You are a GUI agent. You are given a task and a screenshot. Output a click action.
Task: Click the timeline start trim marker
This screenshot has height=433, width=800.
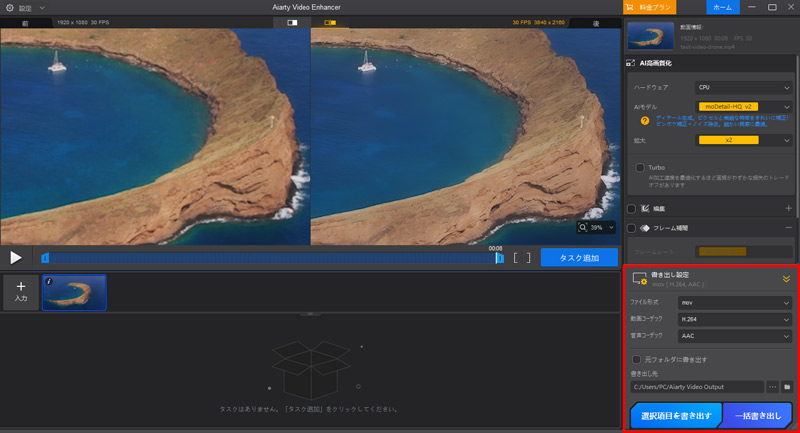pyautogui.click(x=45, y=258)
